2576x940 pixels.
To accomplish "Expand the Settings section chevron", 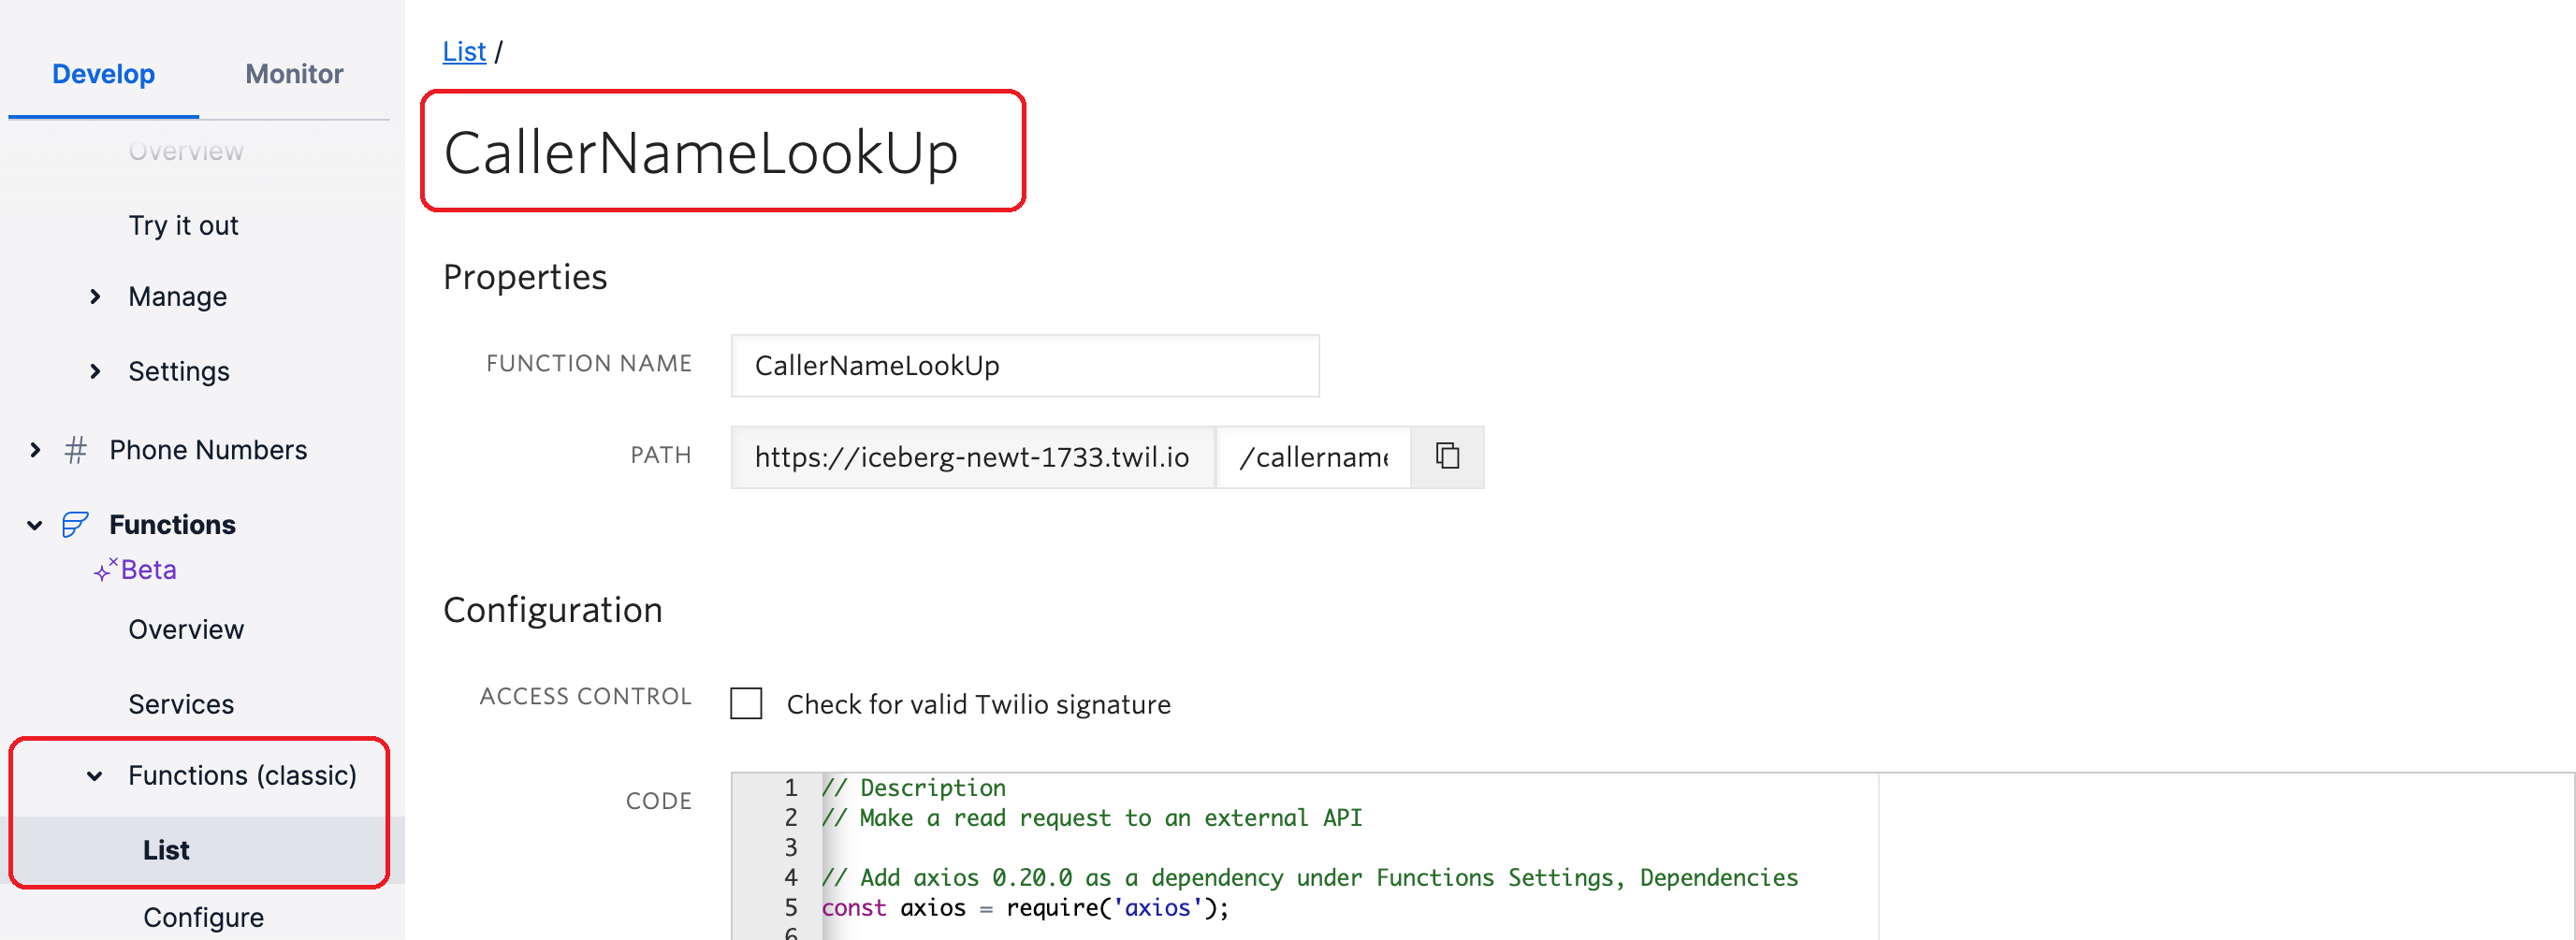I will click(x=95, y=372).
